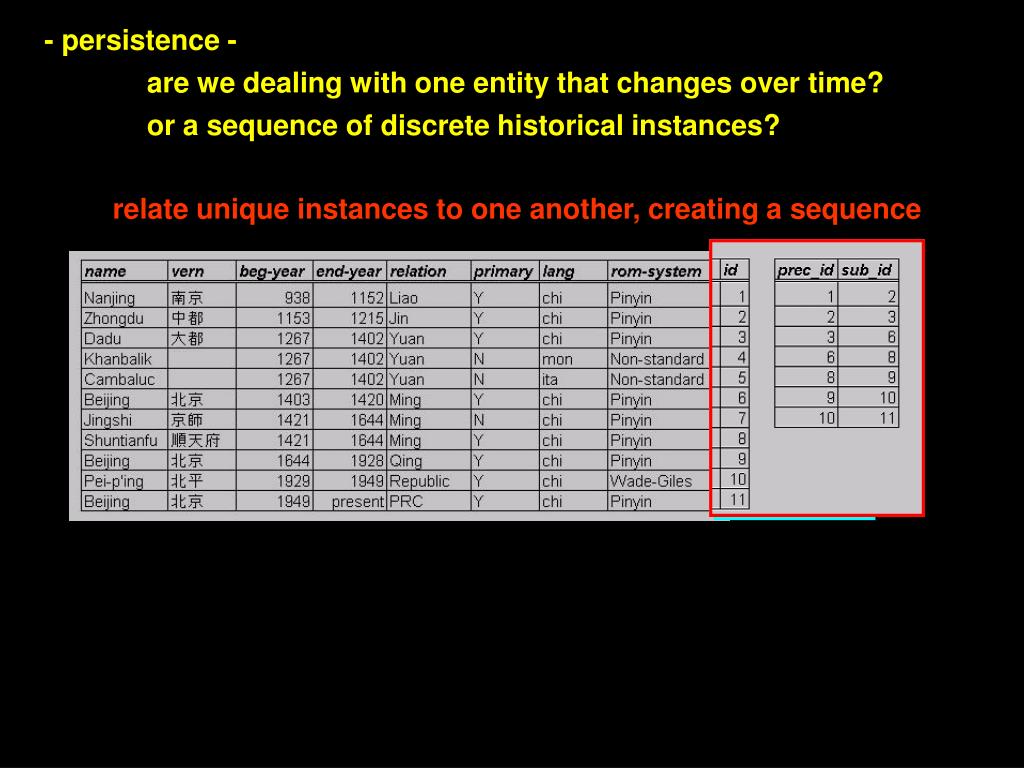Image resolution: width=1024 pixels, height=768 pixels.
Task: Select the 'beg-year' column header
Action: point(272,271)
